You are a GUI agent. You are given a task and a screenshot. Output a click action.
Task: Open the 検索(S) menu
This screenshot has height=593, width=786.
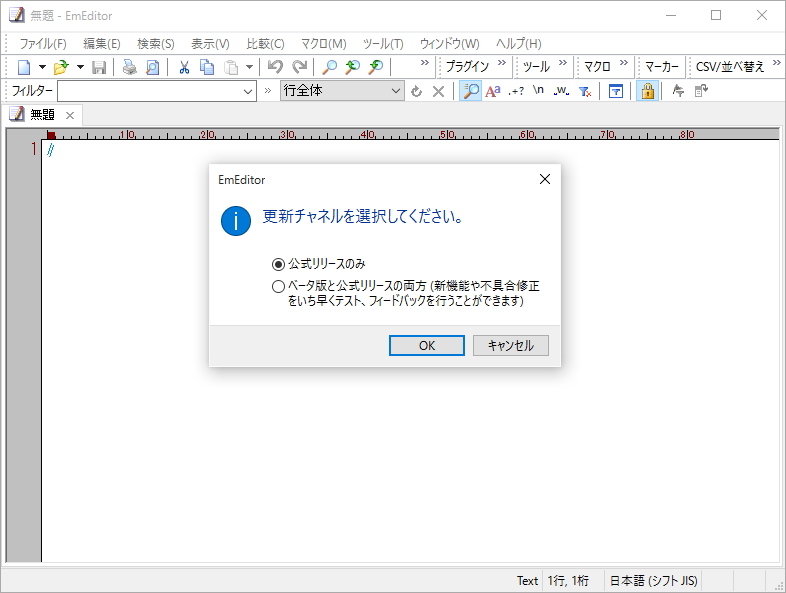(x=156, y=44)
